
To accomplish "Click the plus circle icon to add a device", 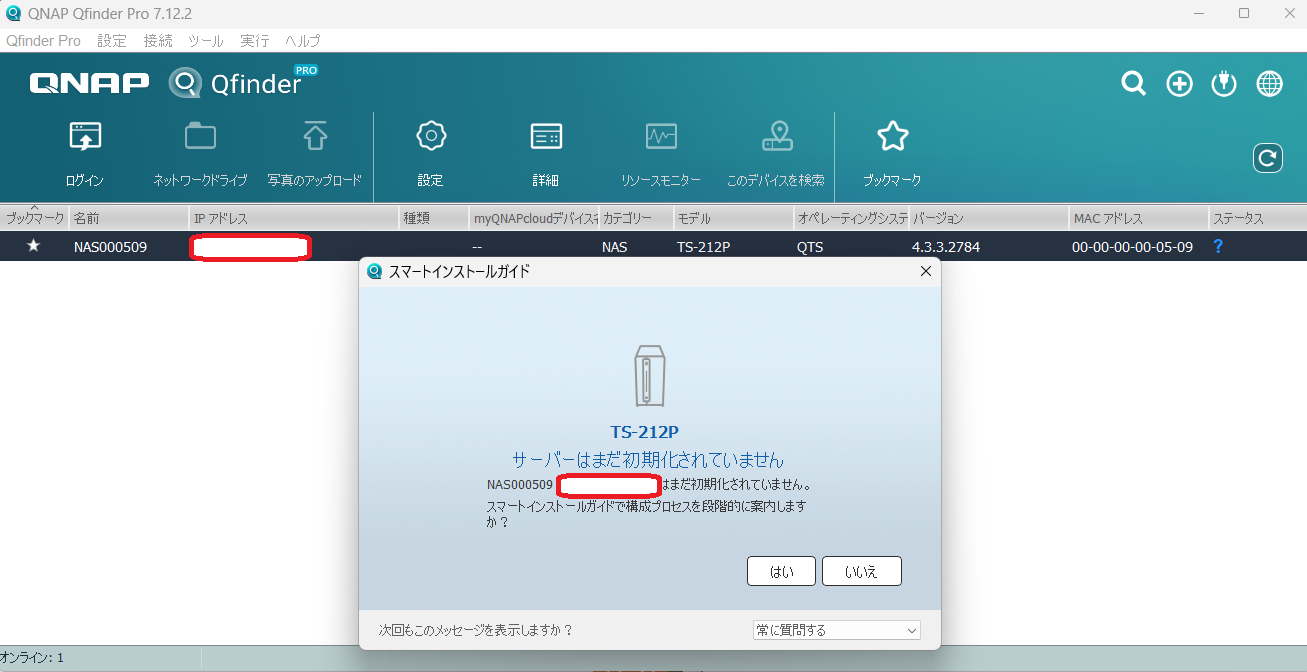I will 1178,83.
